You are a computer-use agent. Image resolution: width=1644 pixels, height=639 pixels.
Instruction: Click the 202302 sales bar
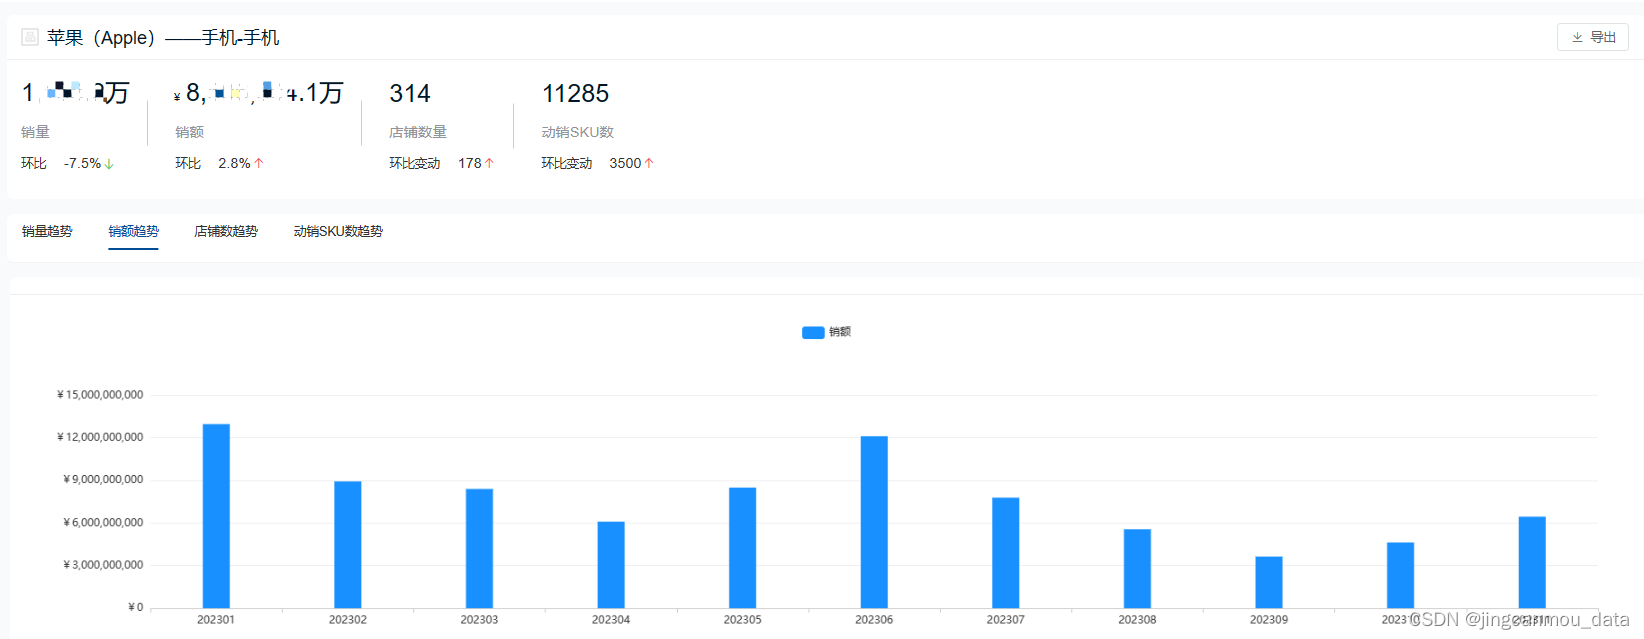click(348, 544)
